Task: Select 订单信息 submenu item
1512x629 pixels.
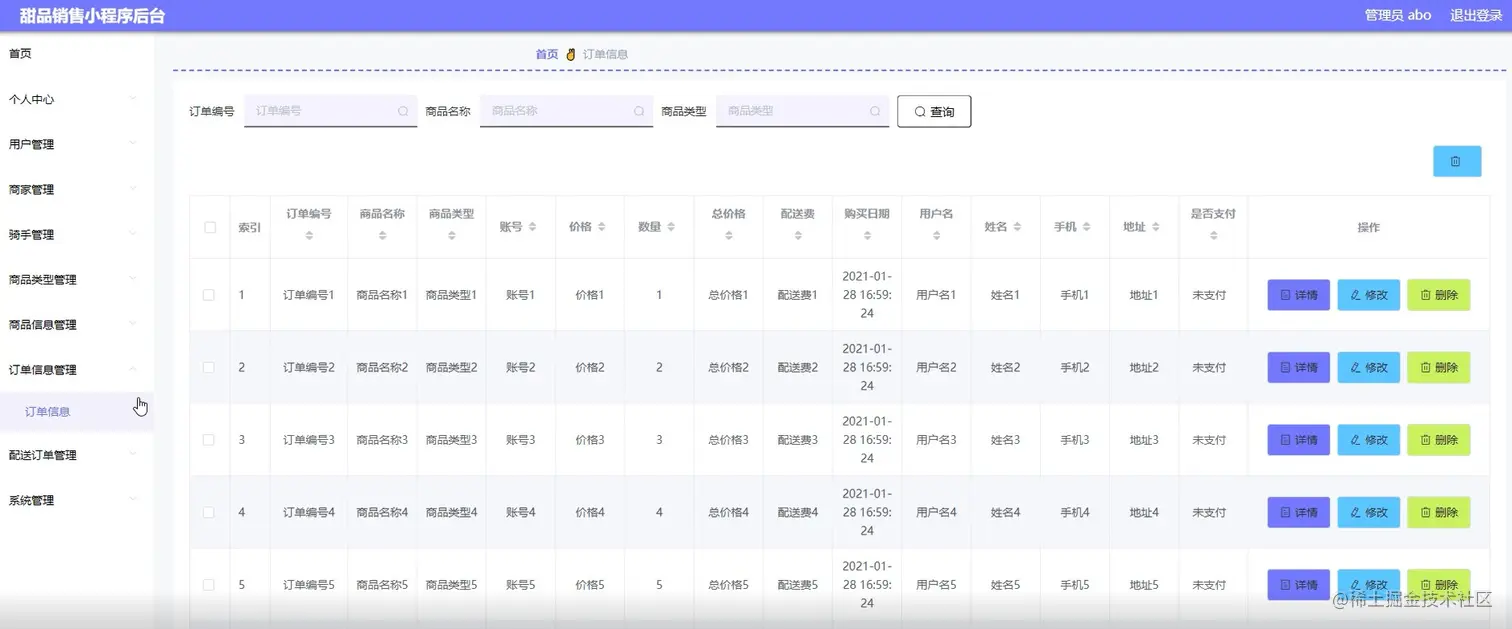Action: coord(77,412)
